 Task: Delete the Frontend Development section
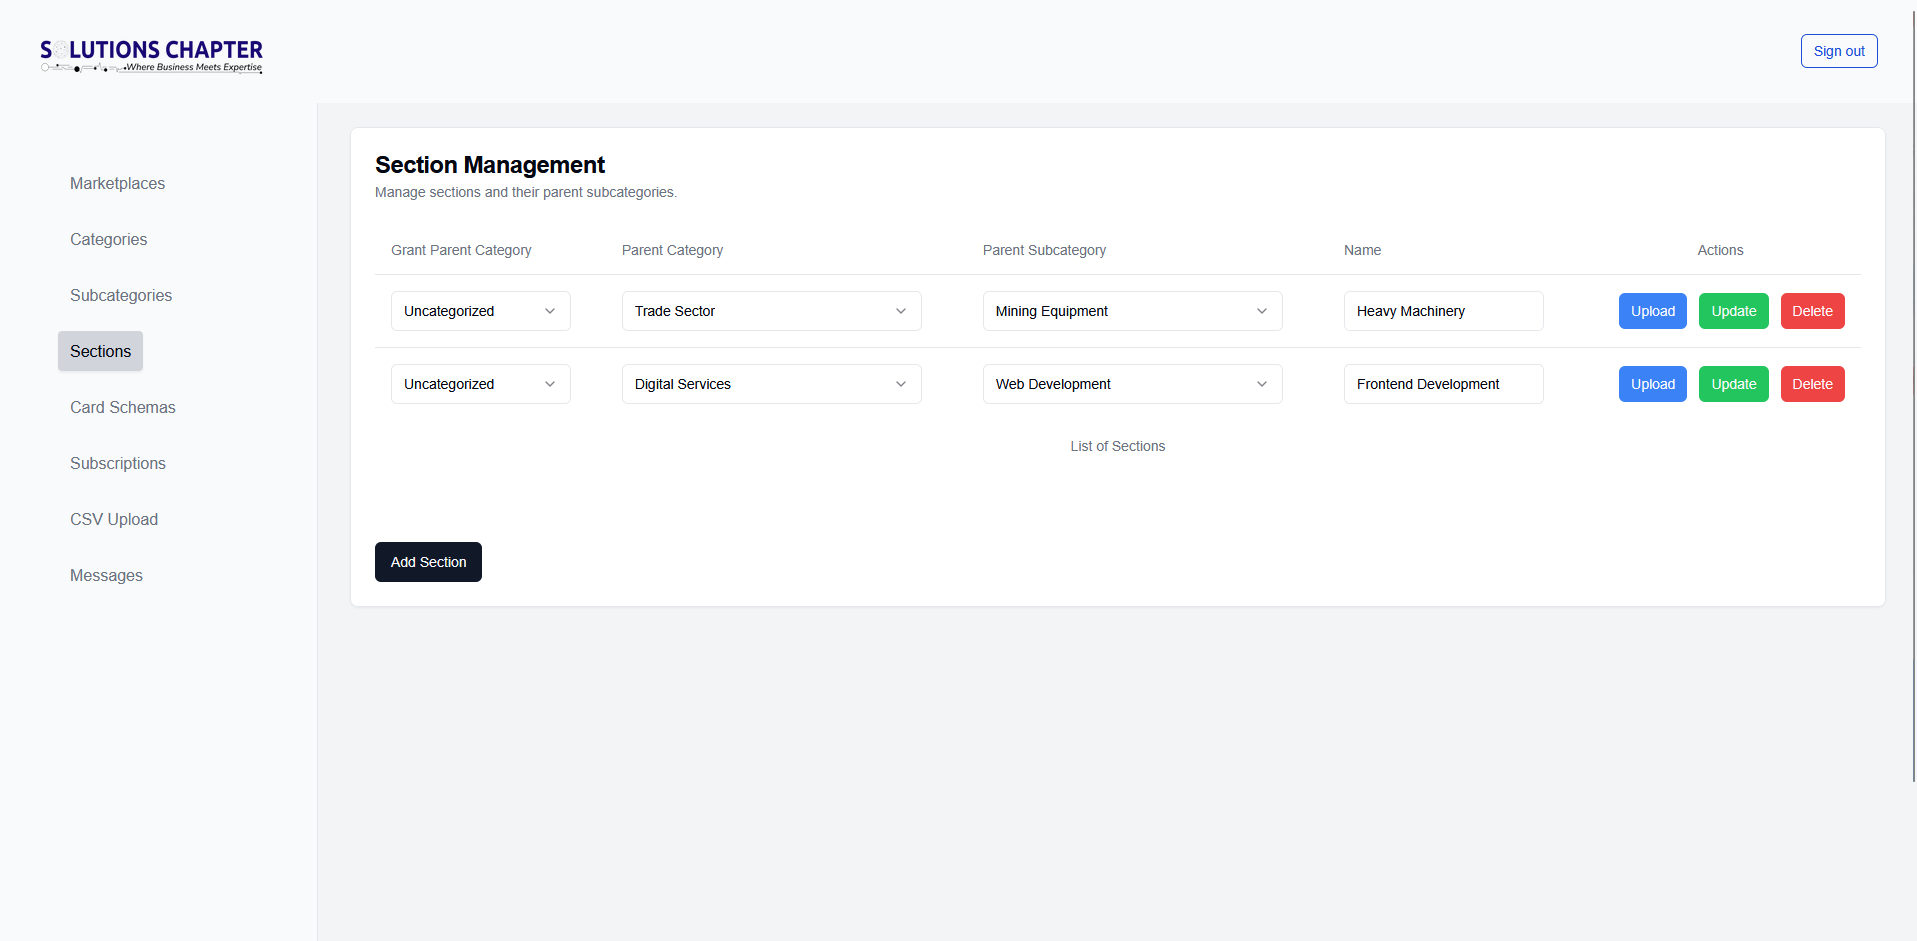(x=1811, y=384)
